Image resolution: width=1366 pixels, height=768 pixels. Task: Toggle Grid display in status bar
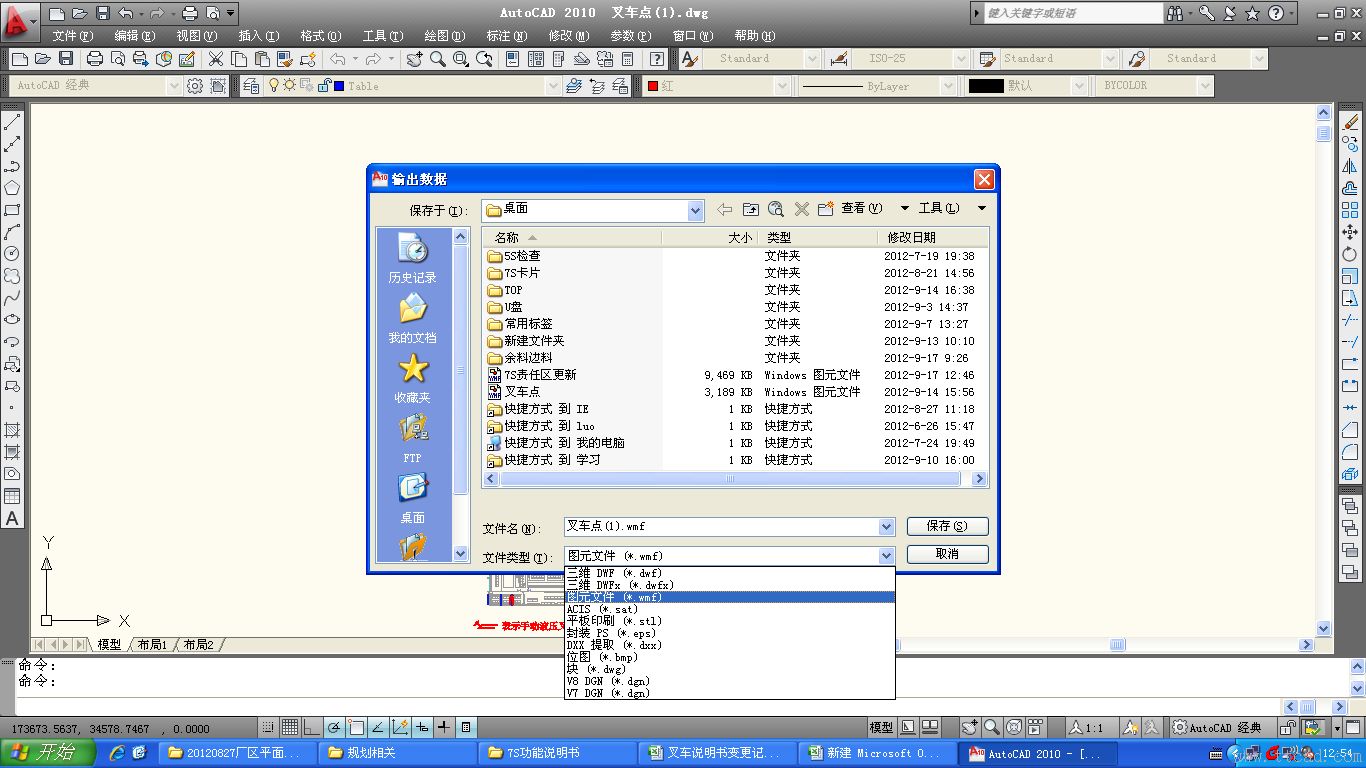pyautogui.click(x=290, y=727)
